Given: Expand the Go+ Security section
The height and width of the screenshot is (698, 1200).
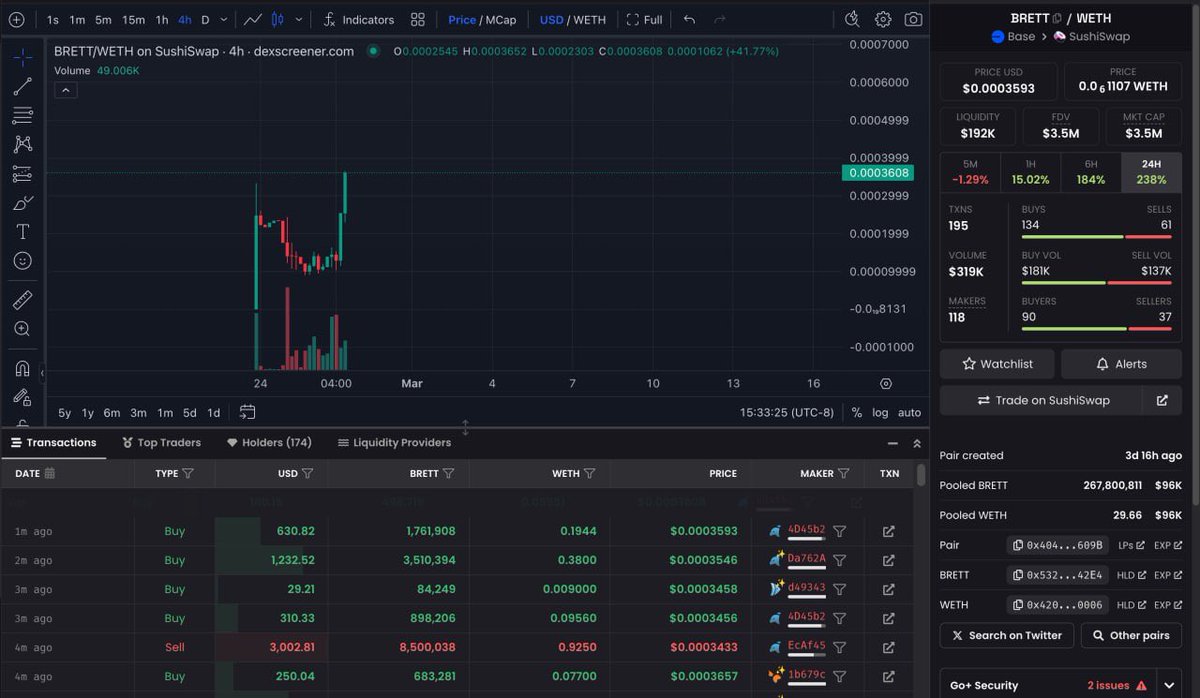Looking at the screenshot, I should coord(1170,685).
